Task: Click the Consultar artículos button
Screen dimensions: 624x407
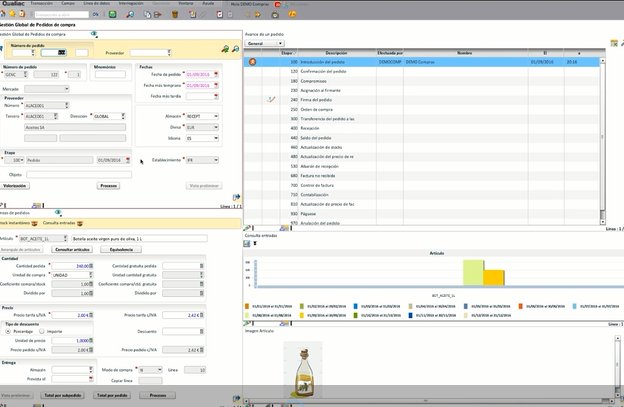Action: click(72, 249)
